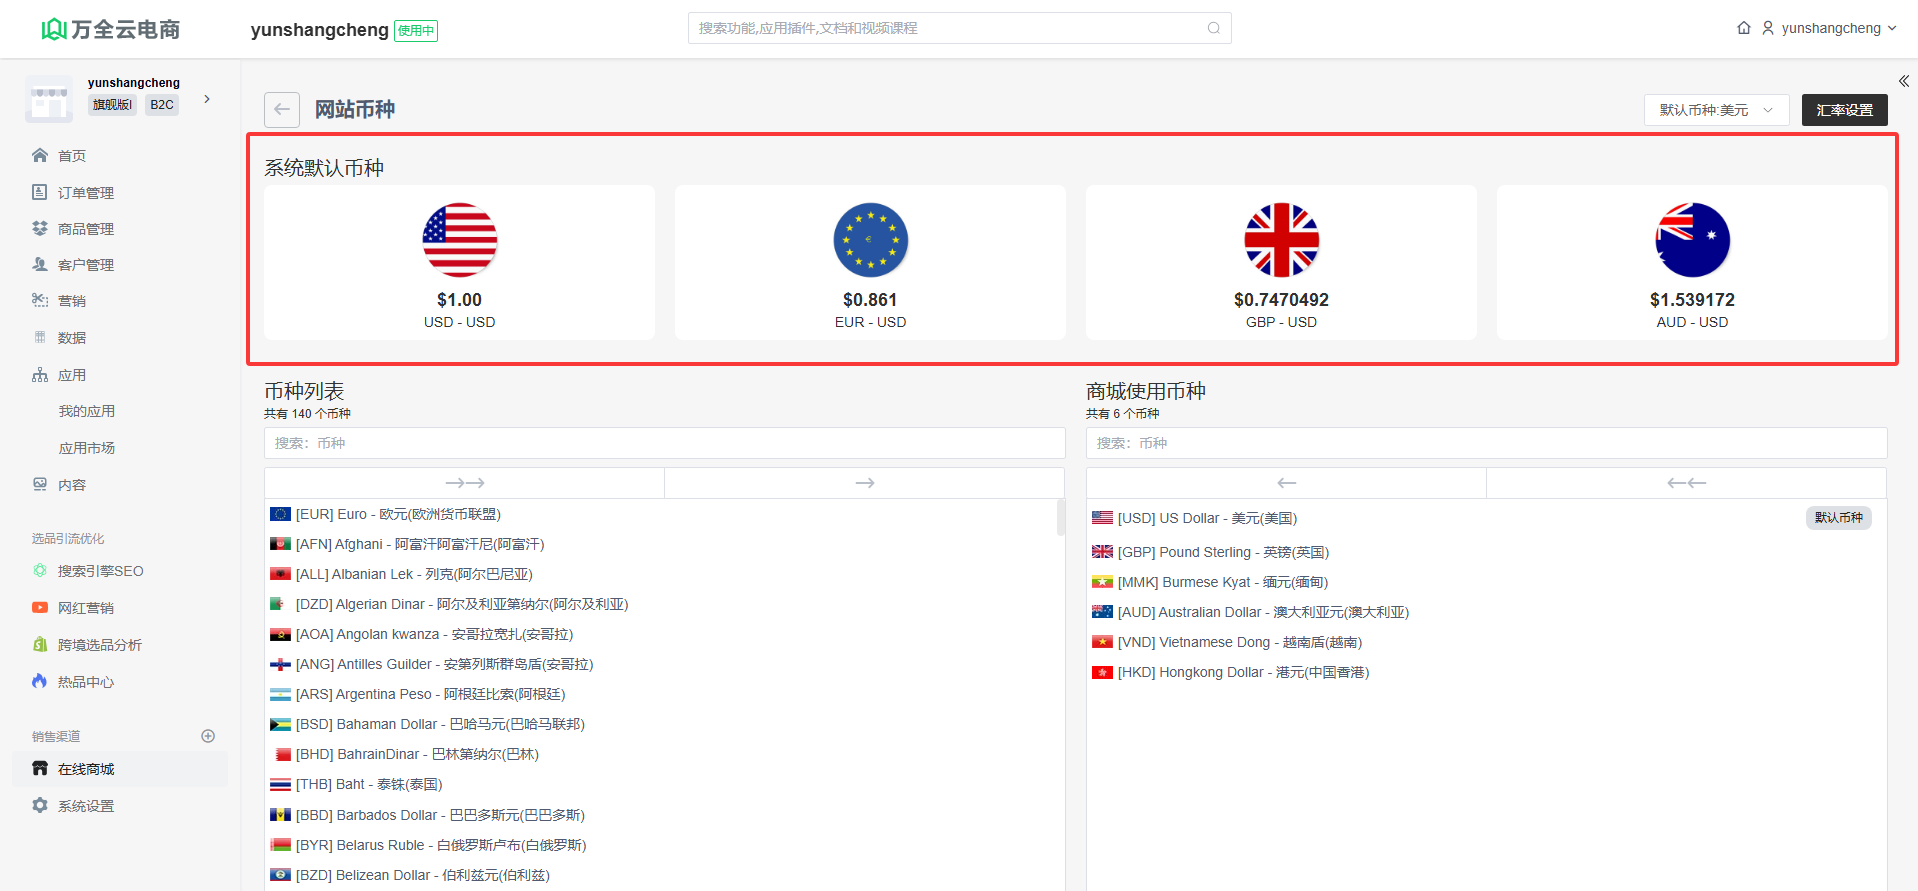Collapse the panel with double chevron icon
Image resolution: width=1918 pixels, height=891 pixels.
click(x=1903, y=81)
